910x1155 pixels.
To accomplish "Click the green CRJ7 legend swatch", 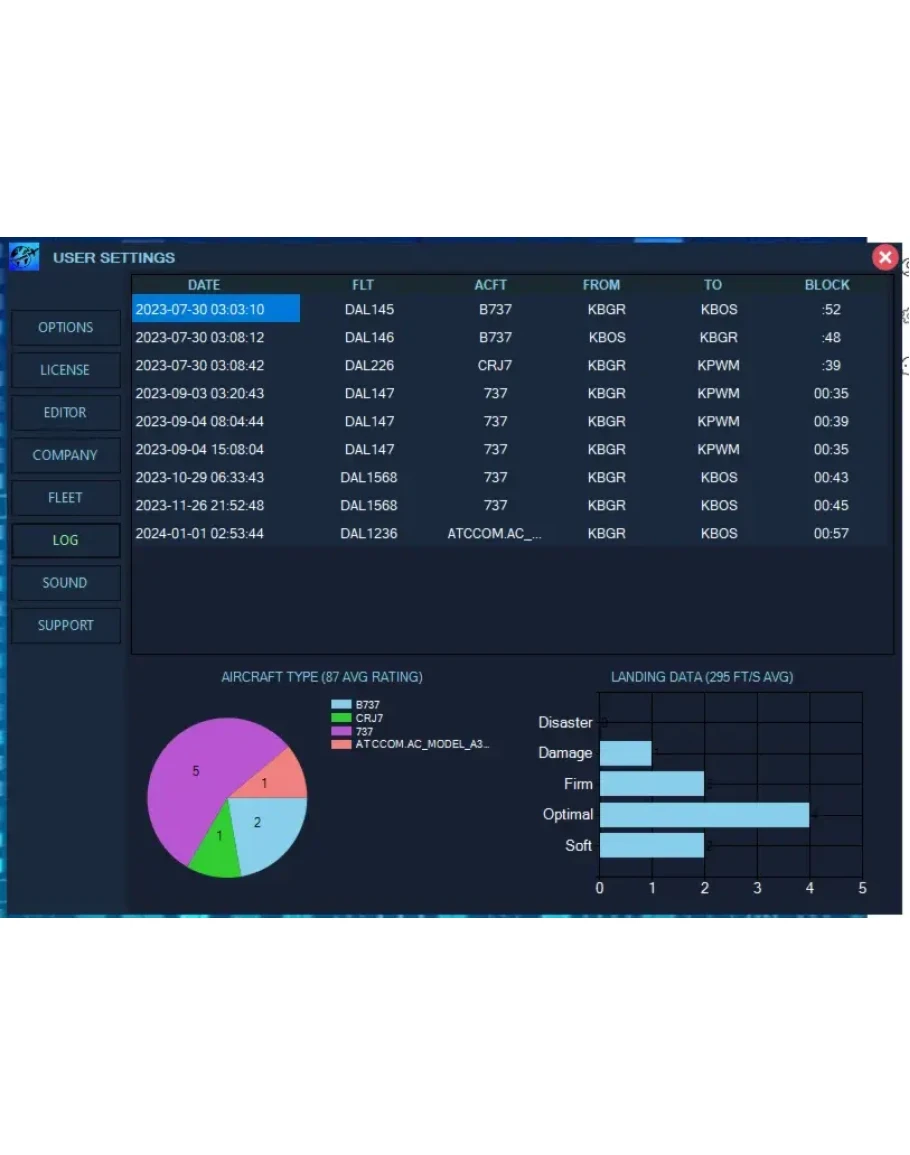I will click(342, 718).
